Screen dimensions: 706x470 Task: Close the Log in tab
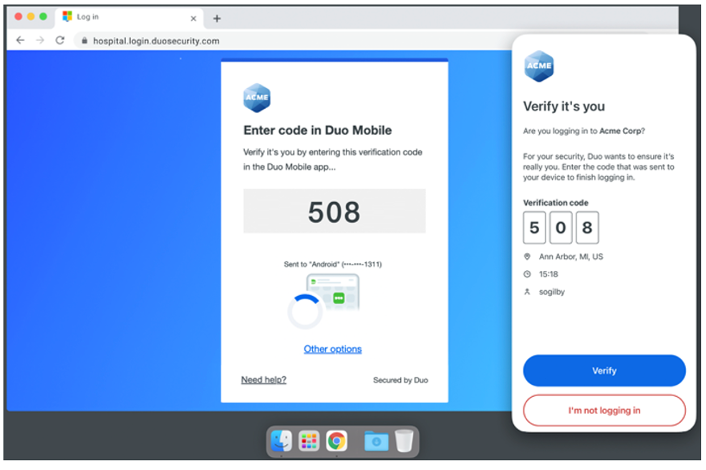tap(193, 18)
